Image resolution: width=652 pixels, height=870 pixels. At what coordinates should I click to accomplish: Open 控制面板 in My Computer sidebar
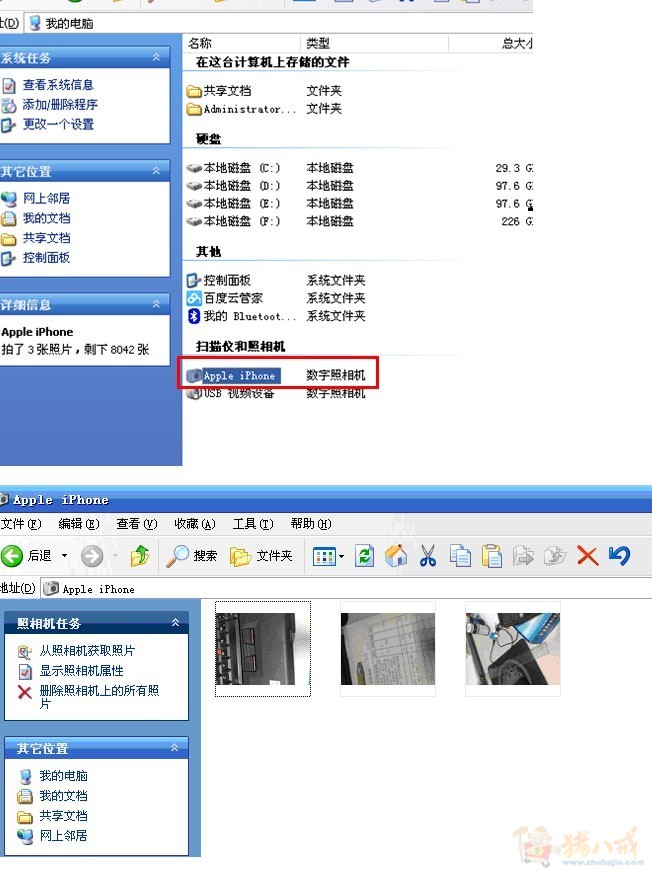(46, 257)
